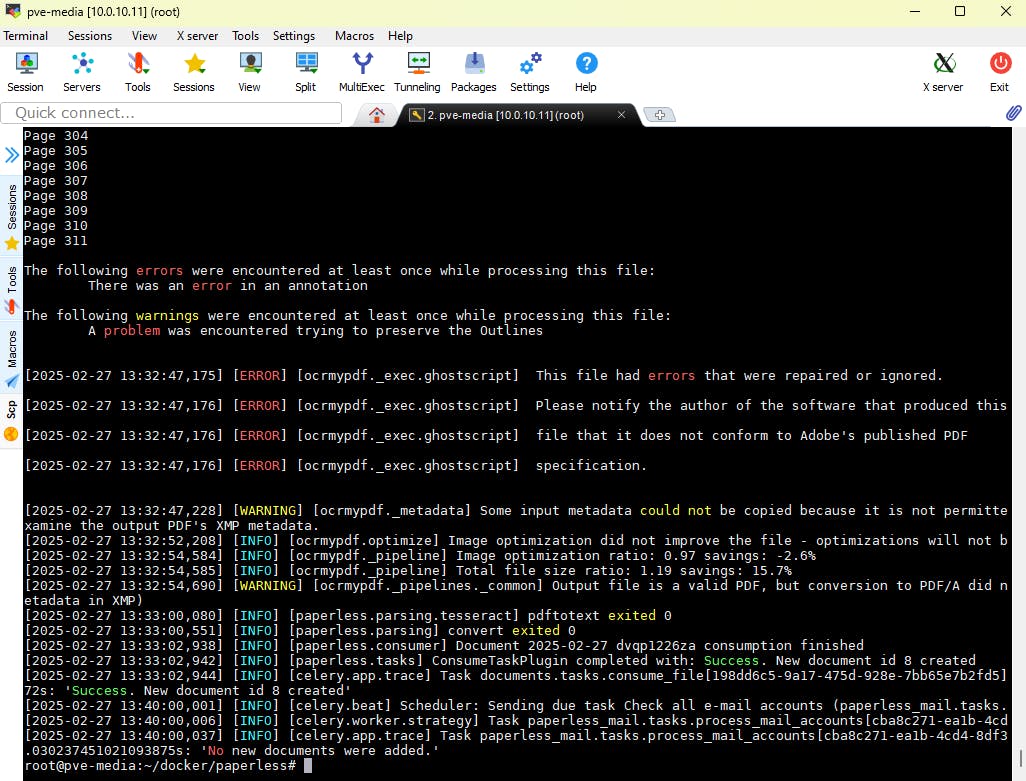Open the Packages toolbar icon

(474, 72)
